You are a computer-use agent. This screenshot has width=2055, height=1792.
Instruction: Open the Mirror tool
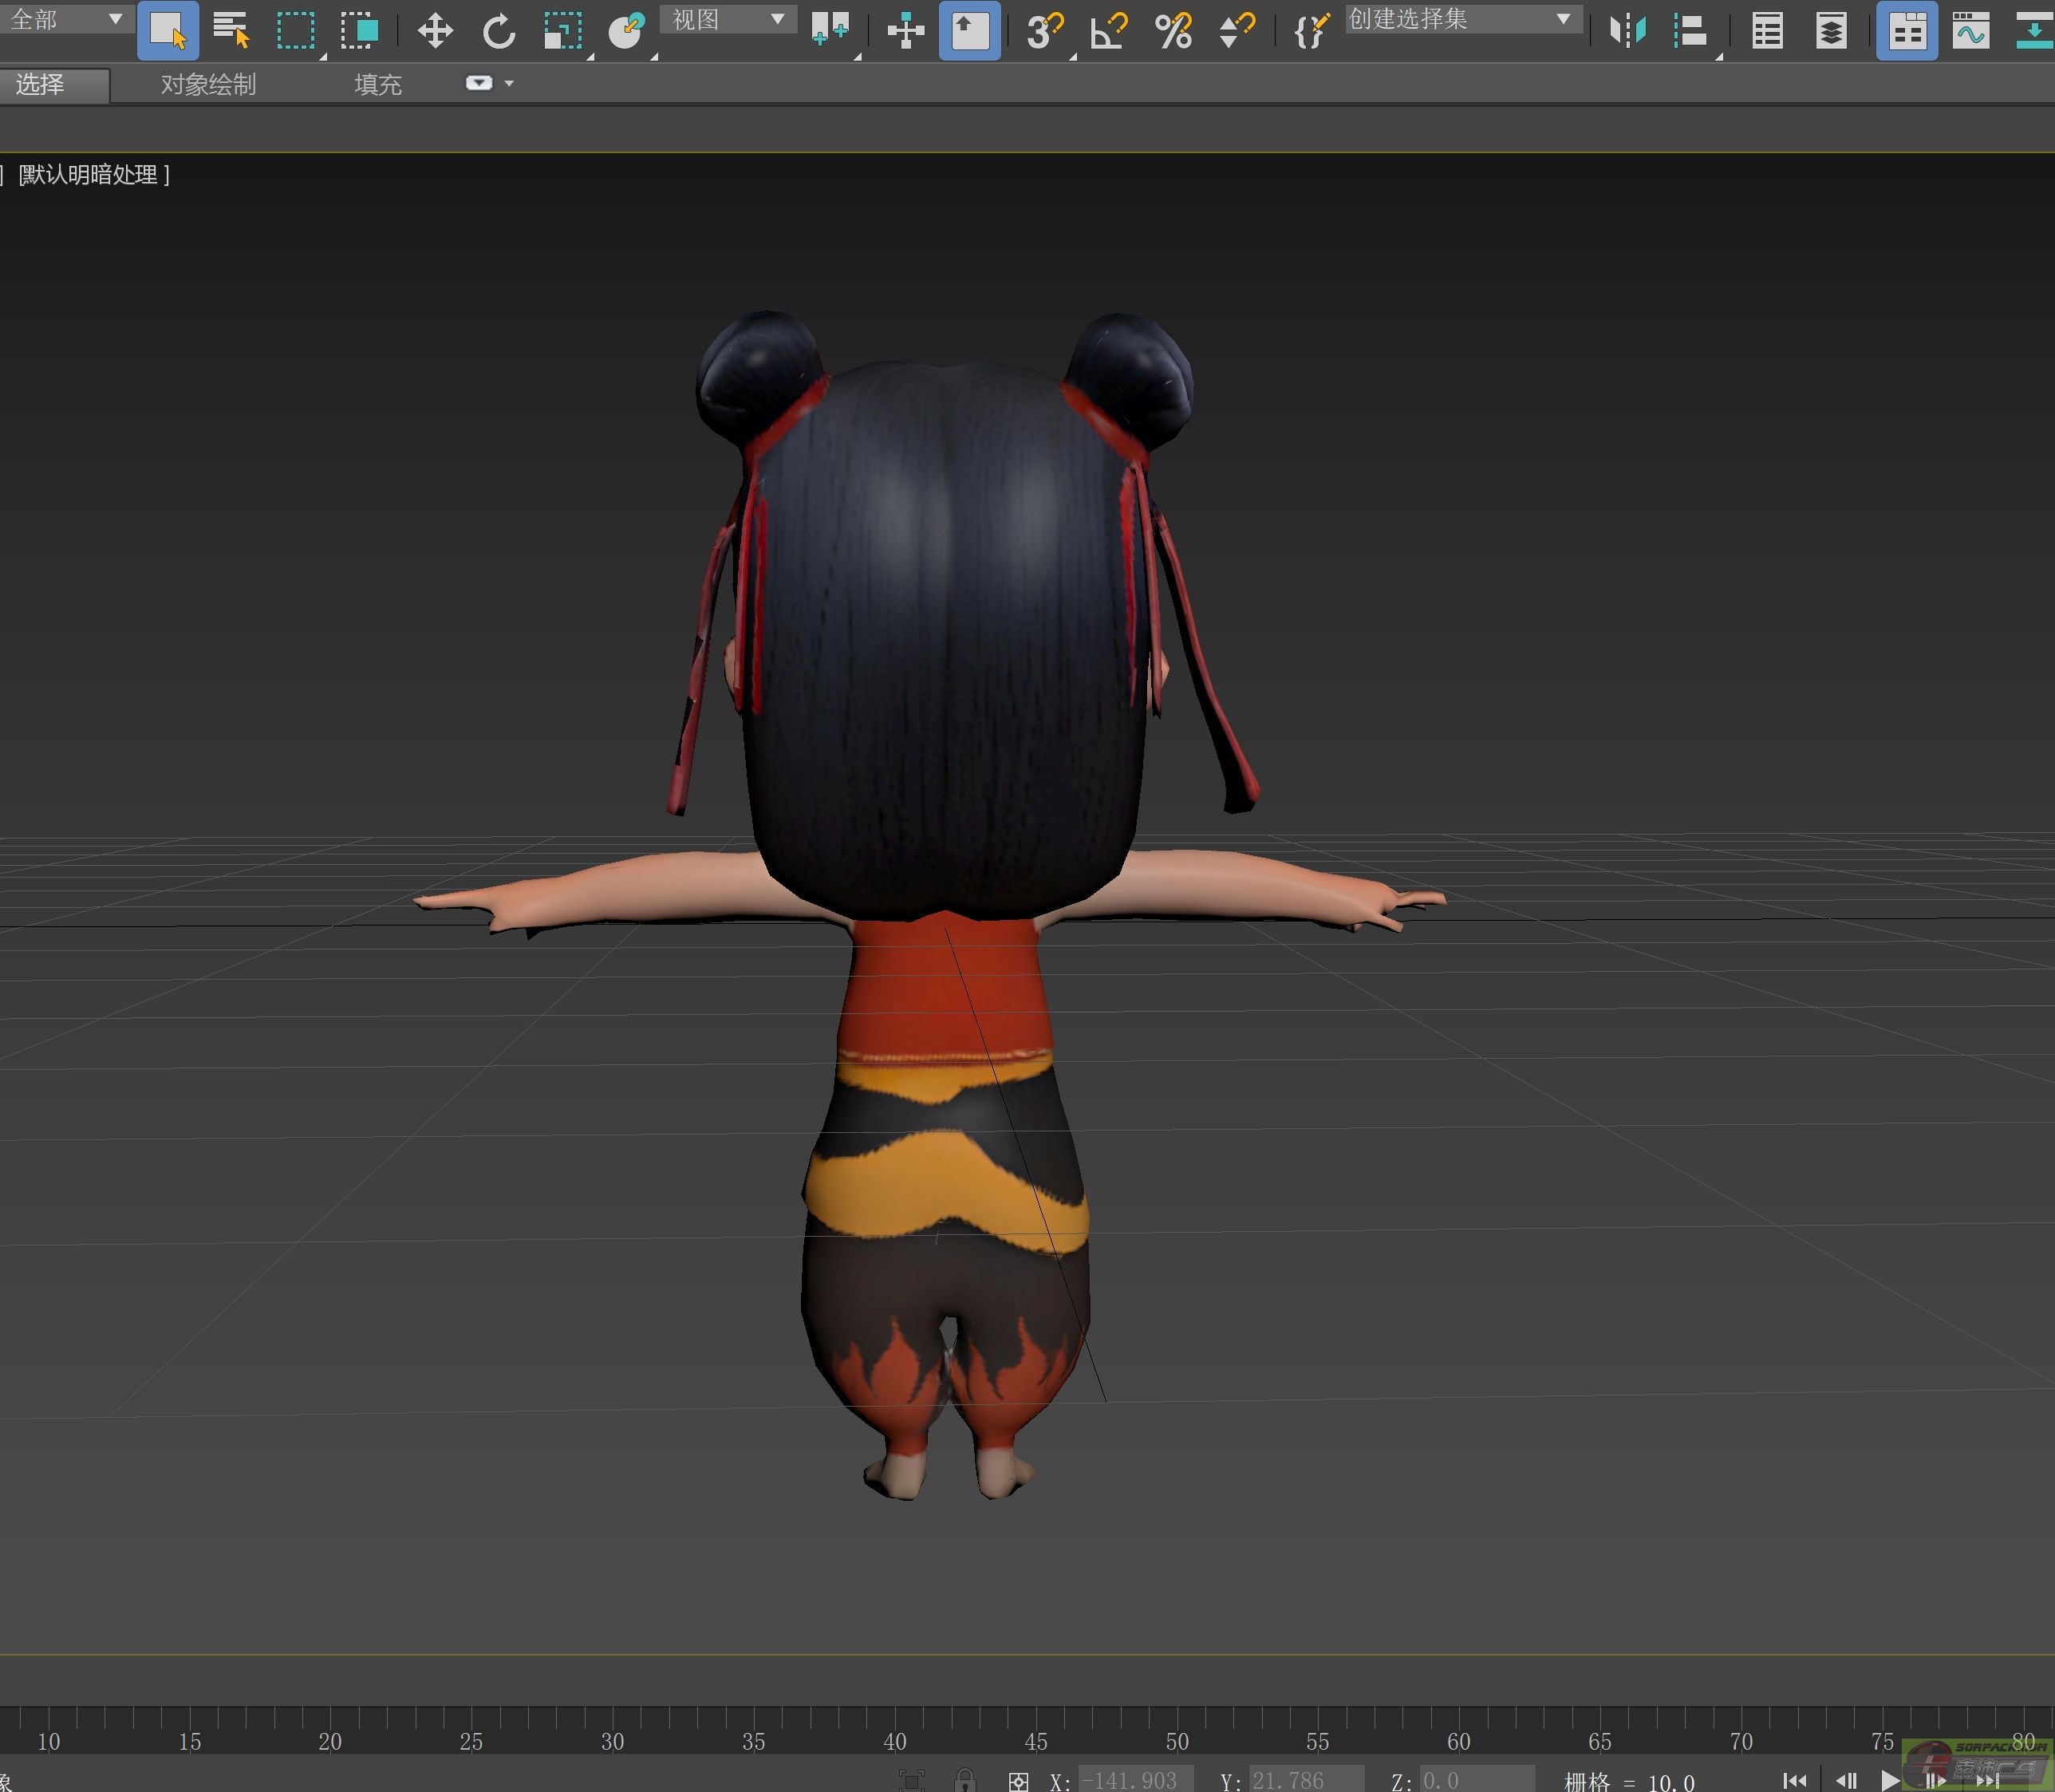pos(1627,31)
